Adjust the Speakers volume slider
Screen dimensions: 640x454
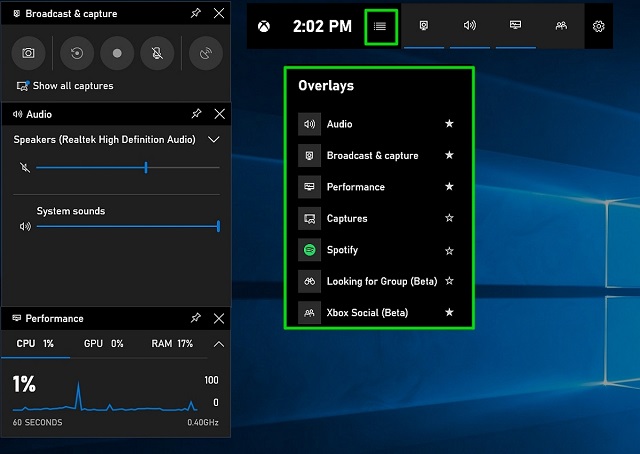coord(128,167)
